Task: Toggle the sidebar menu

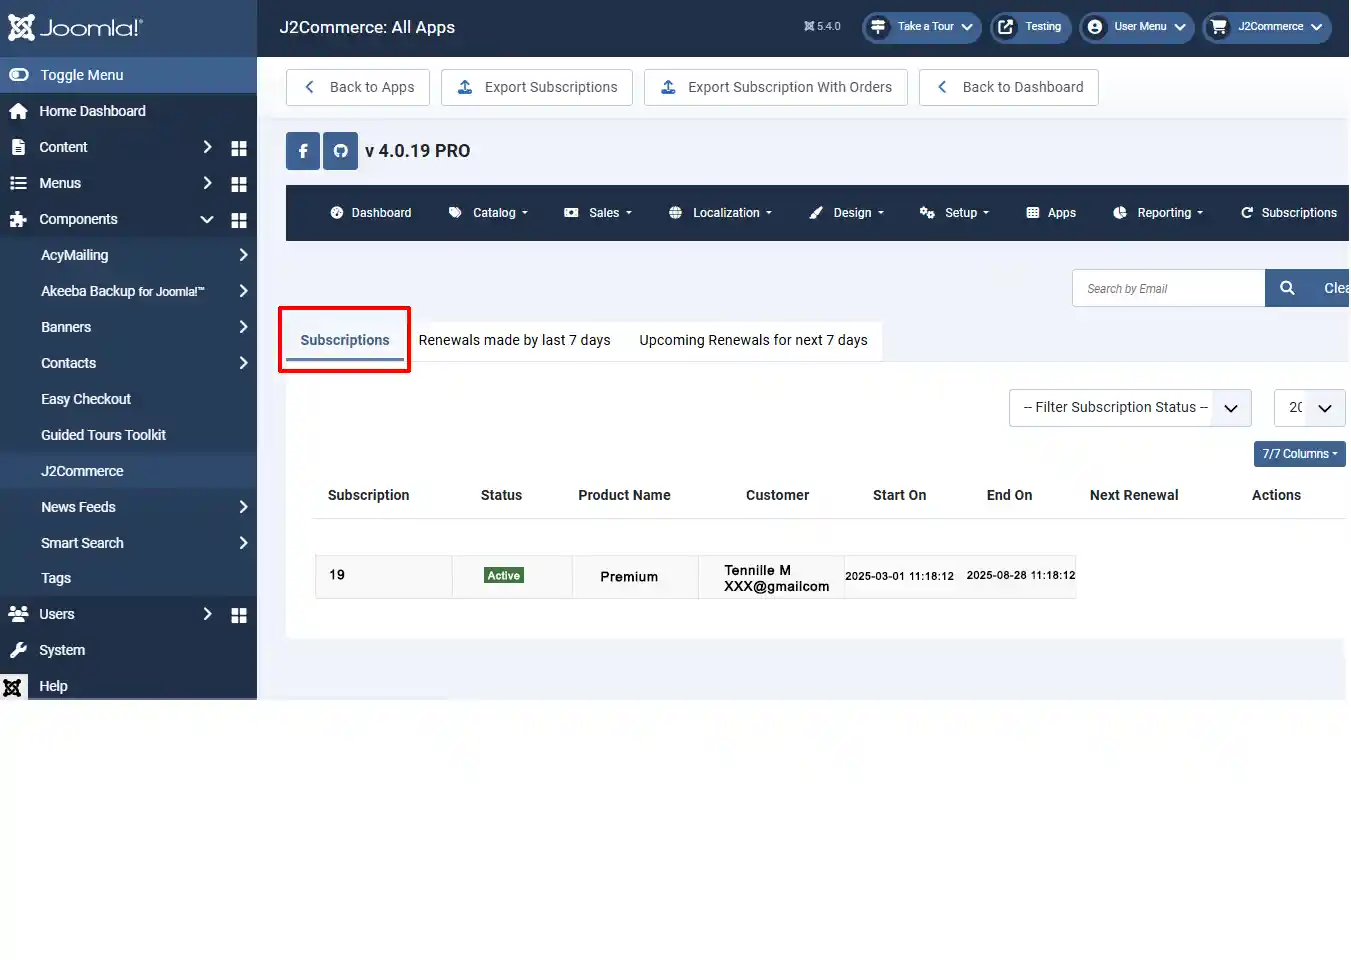Action: pyautogui.click(x=128, y=75)
